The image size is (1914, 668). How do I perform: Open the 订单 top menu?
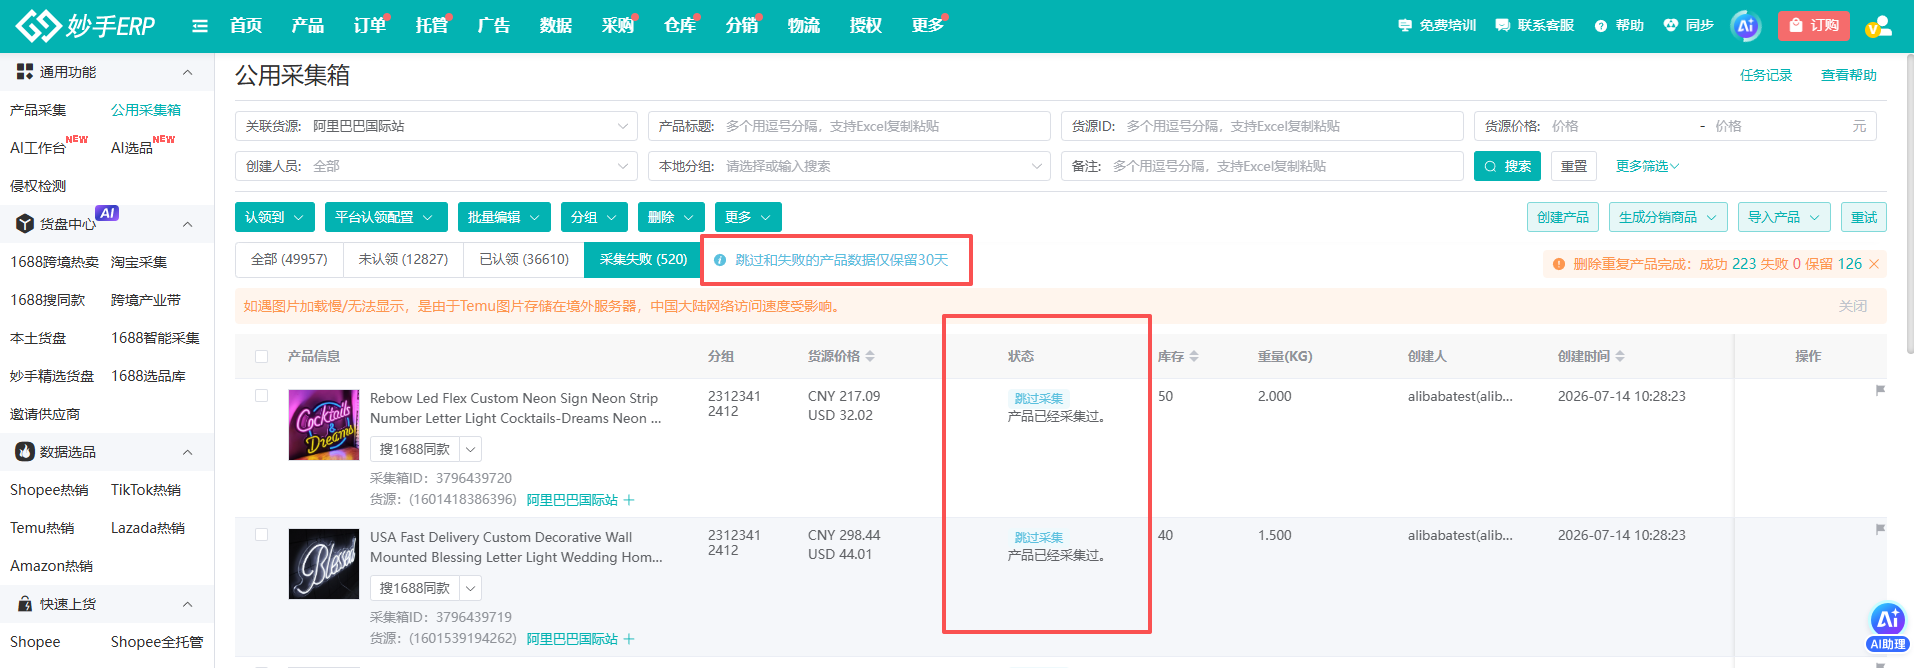pos(369,26)
